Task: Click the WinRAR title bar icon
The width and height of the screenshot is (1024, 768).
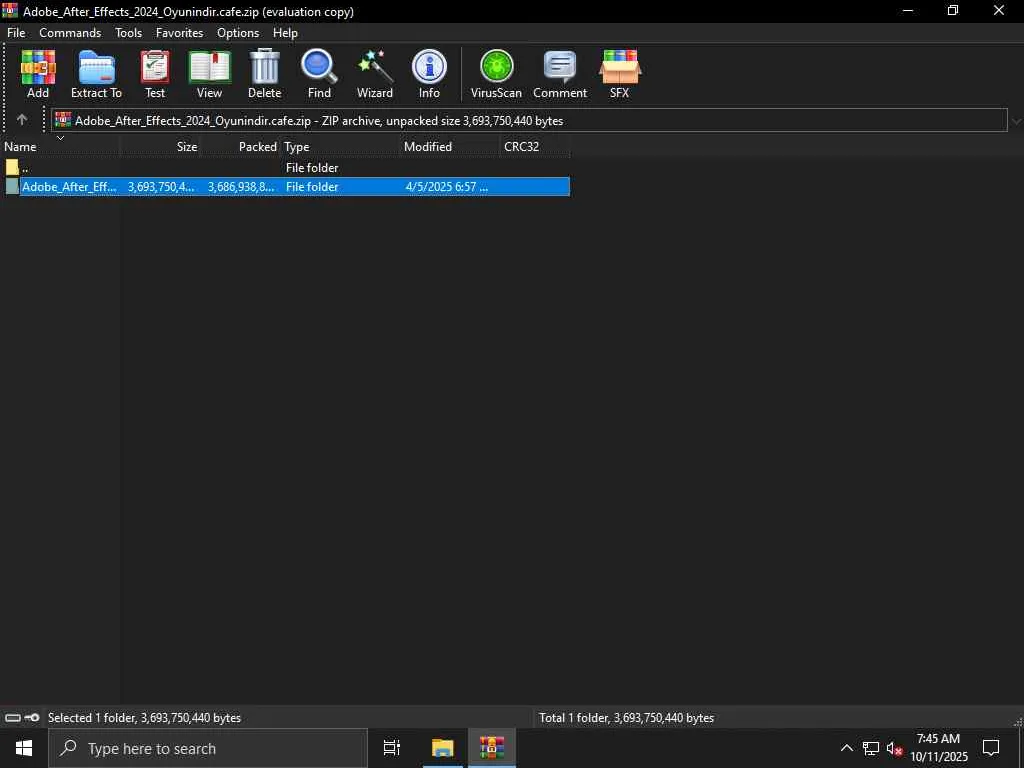Action: [x=10, y=10]
